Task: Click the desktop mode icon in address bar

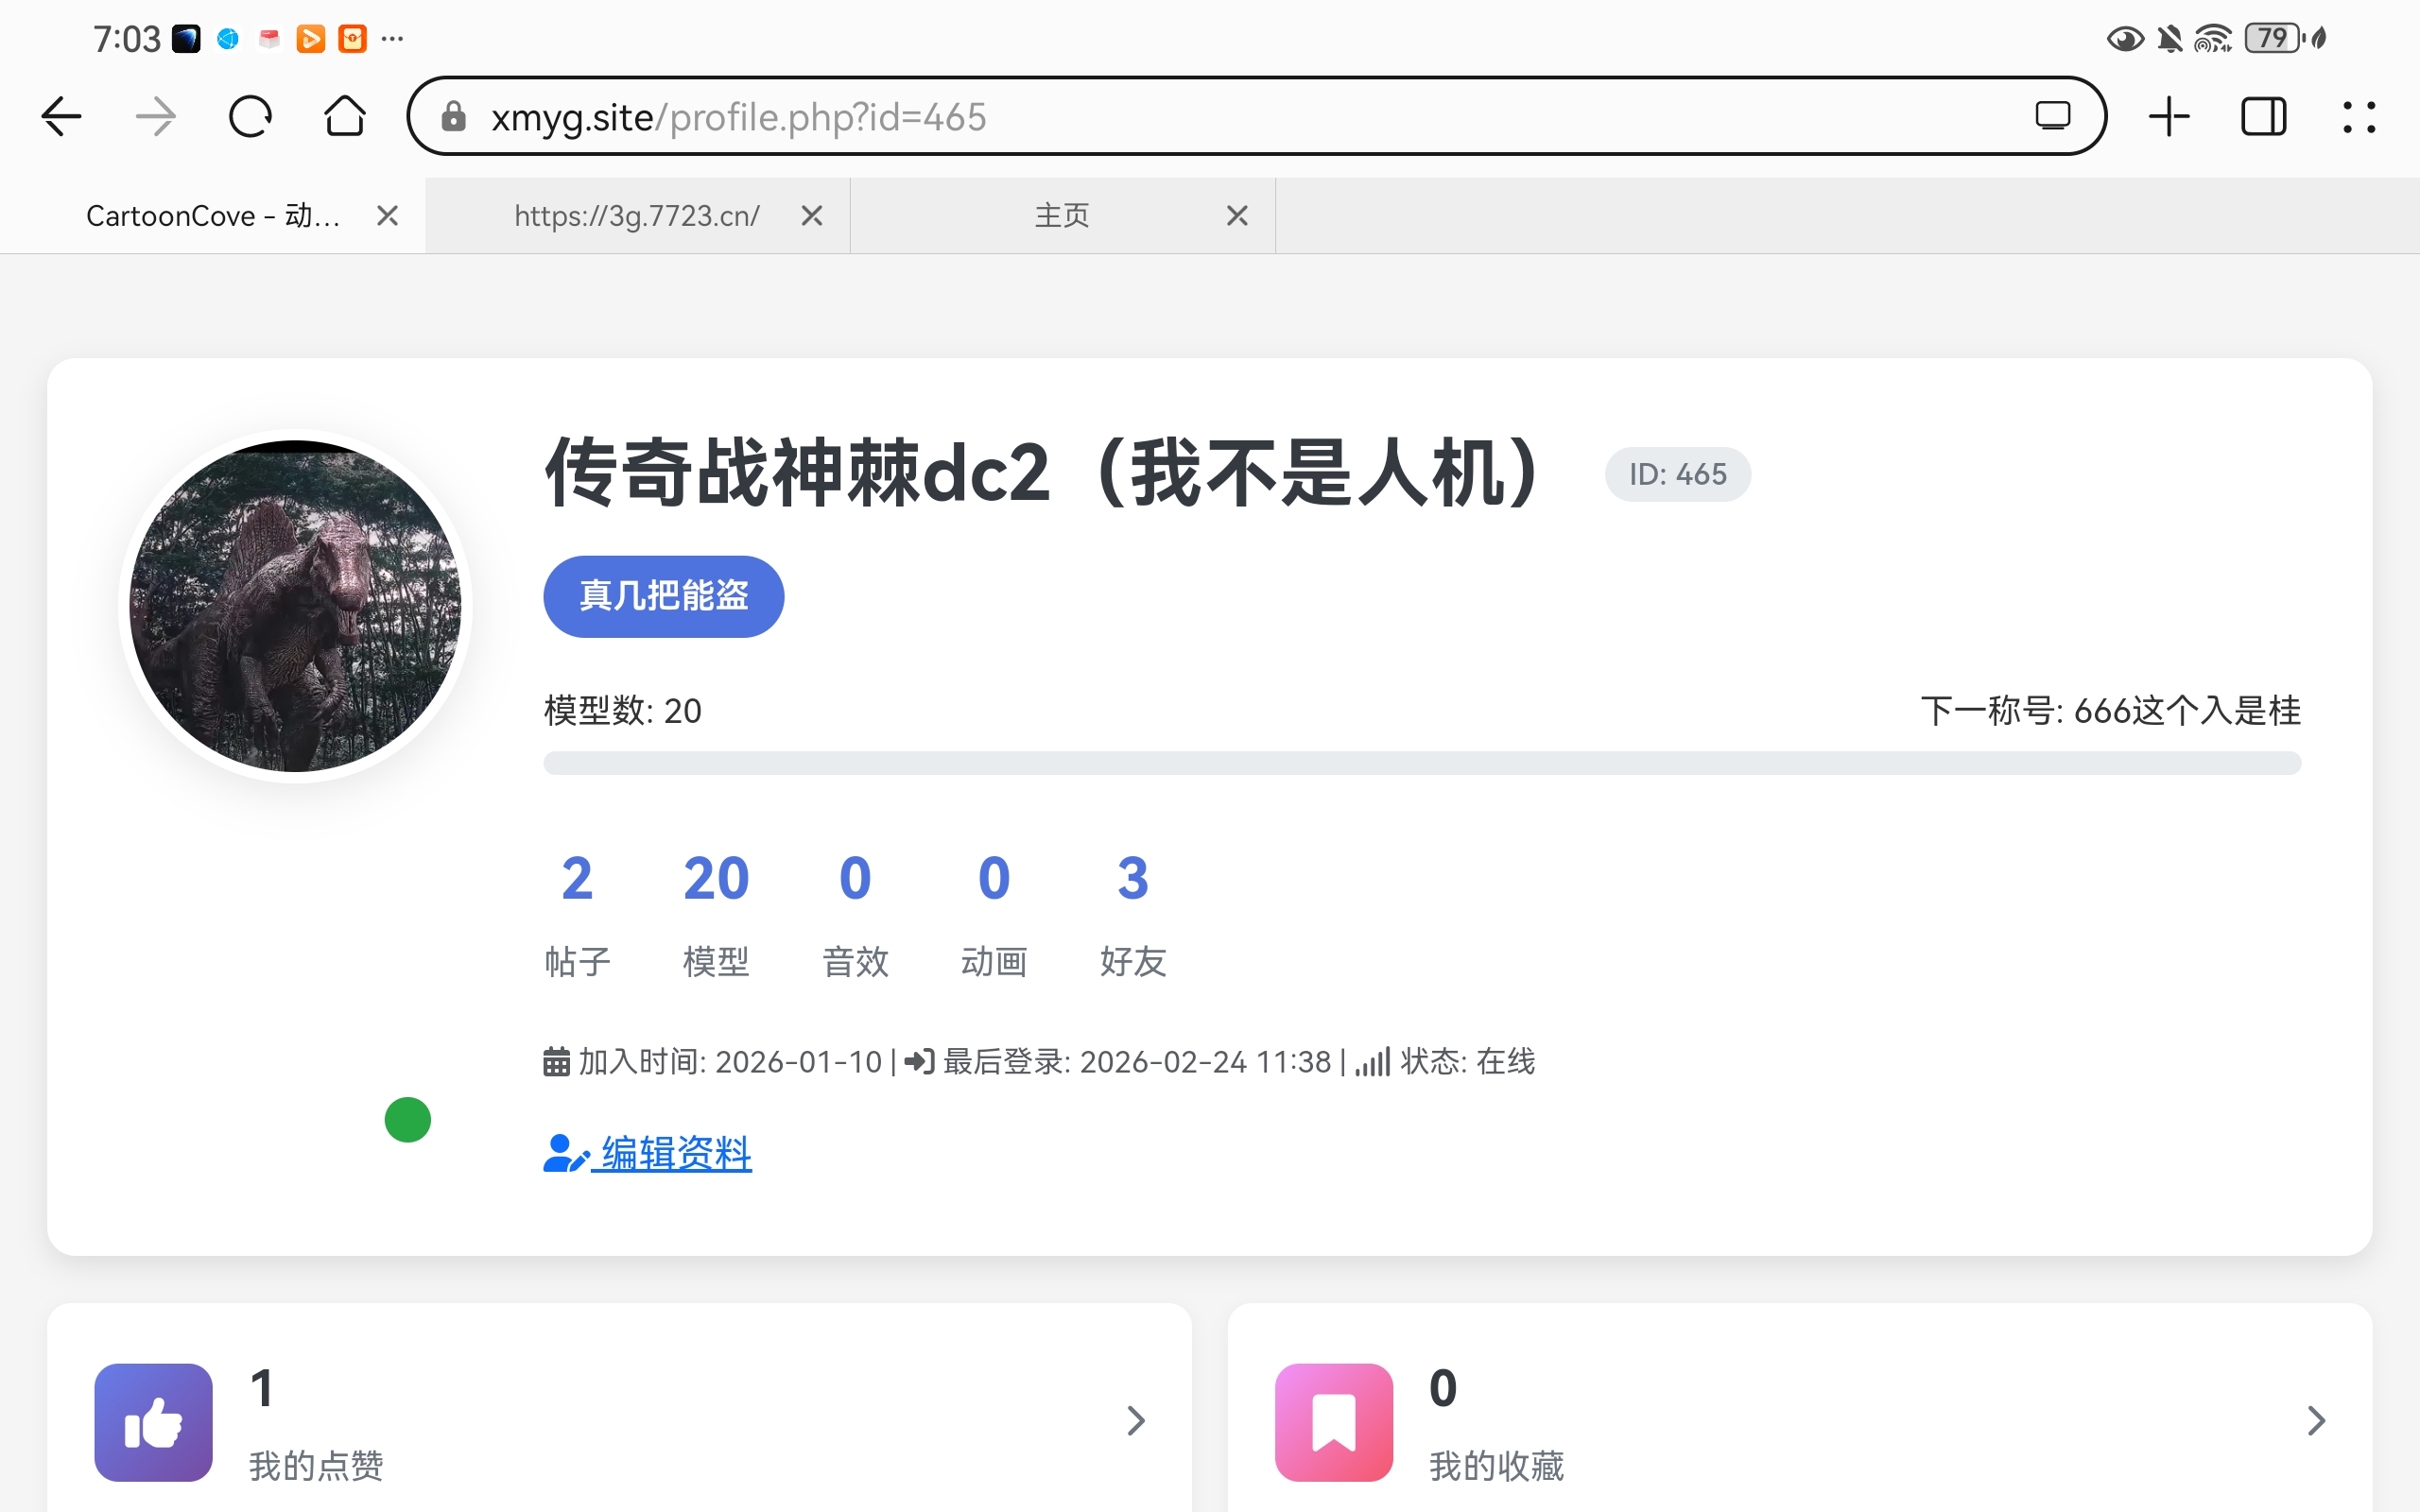Action: pos(2052,117)
